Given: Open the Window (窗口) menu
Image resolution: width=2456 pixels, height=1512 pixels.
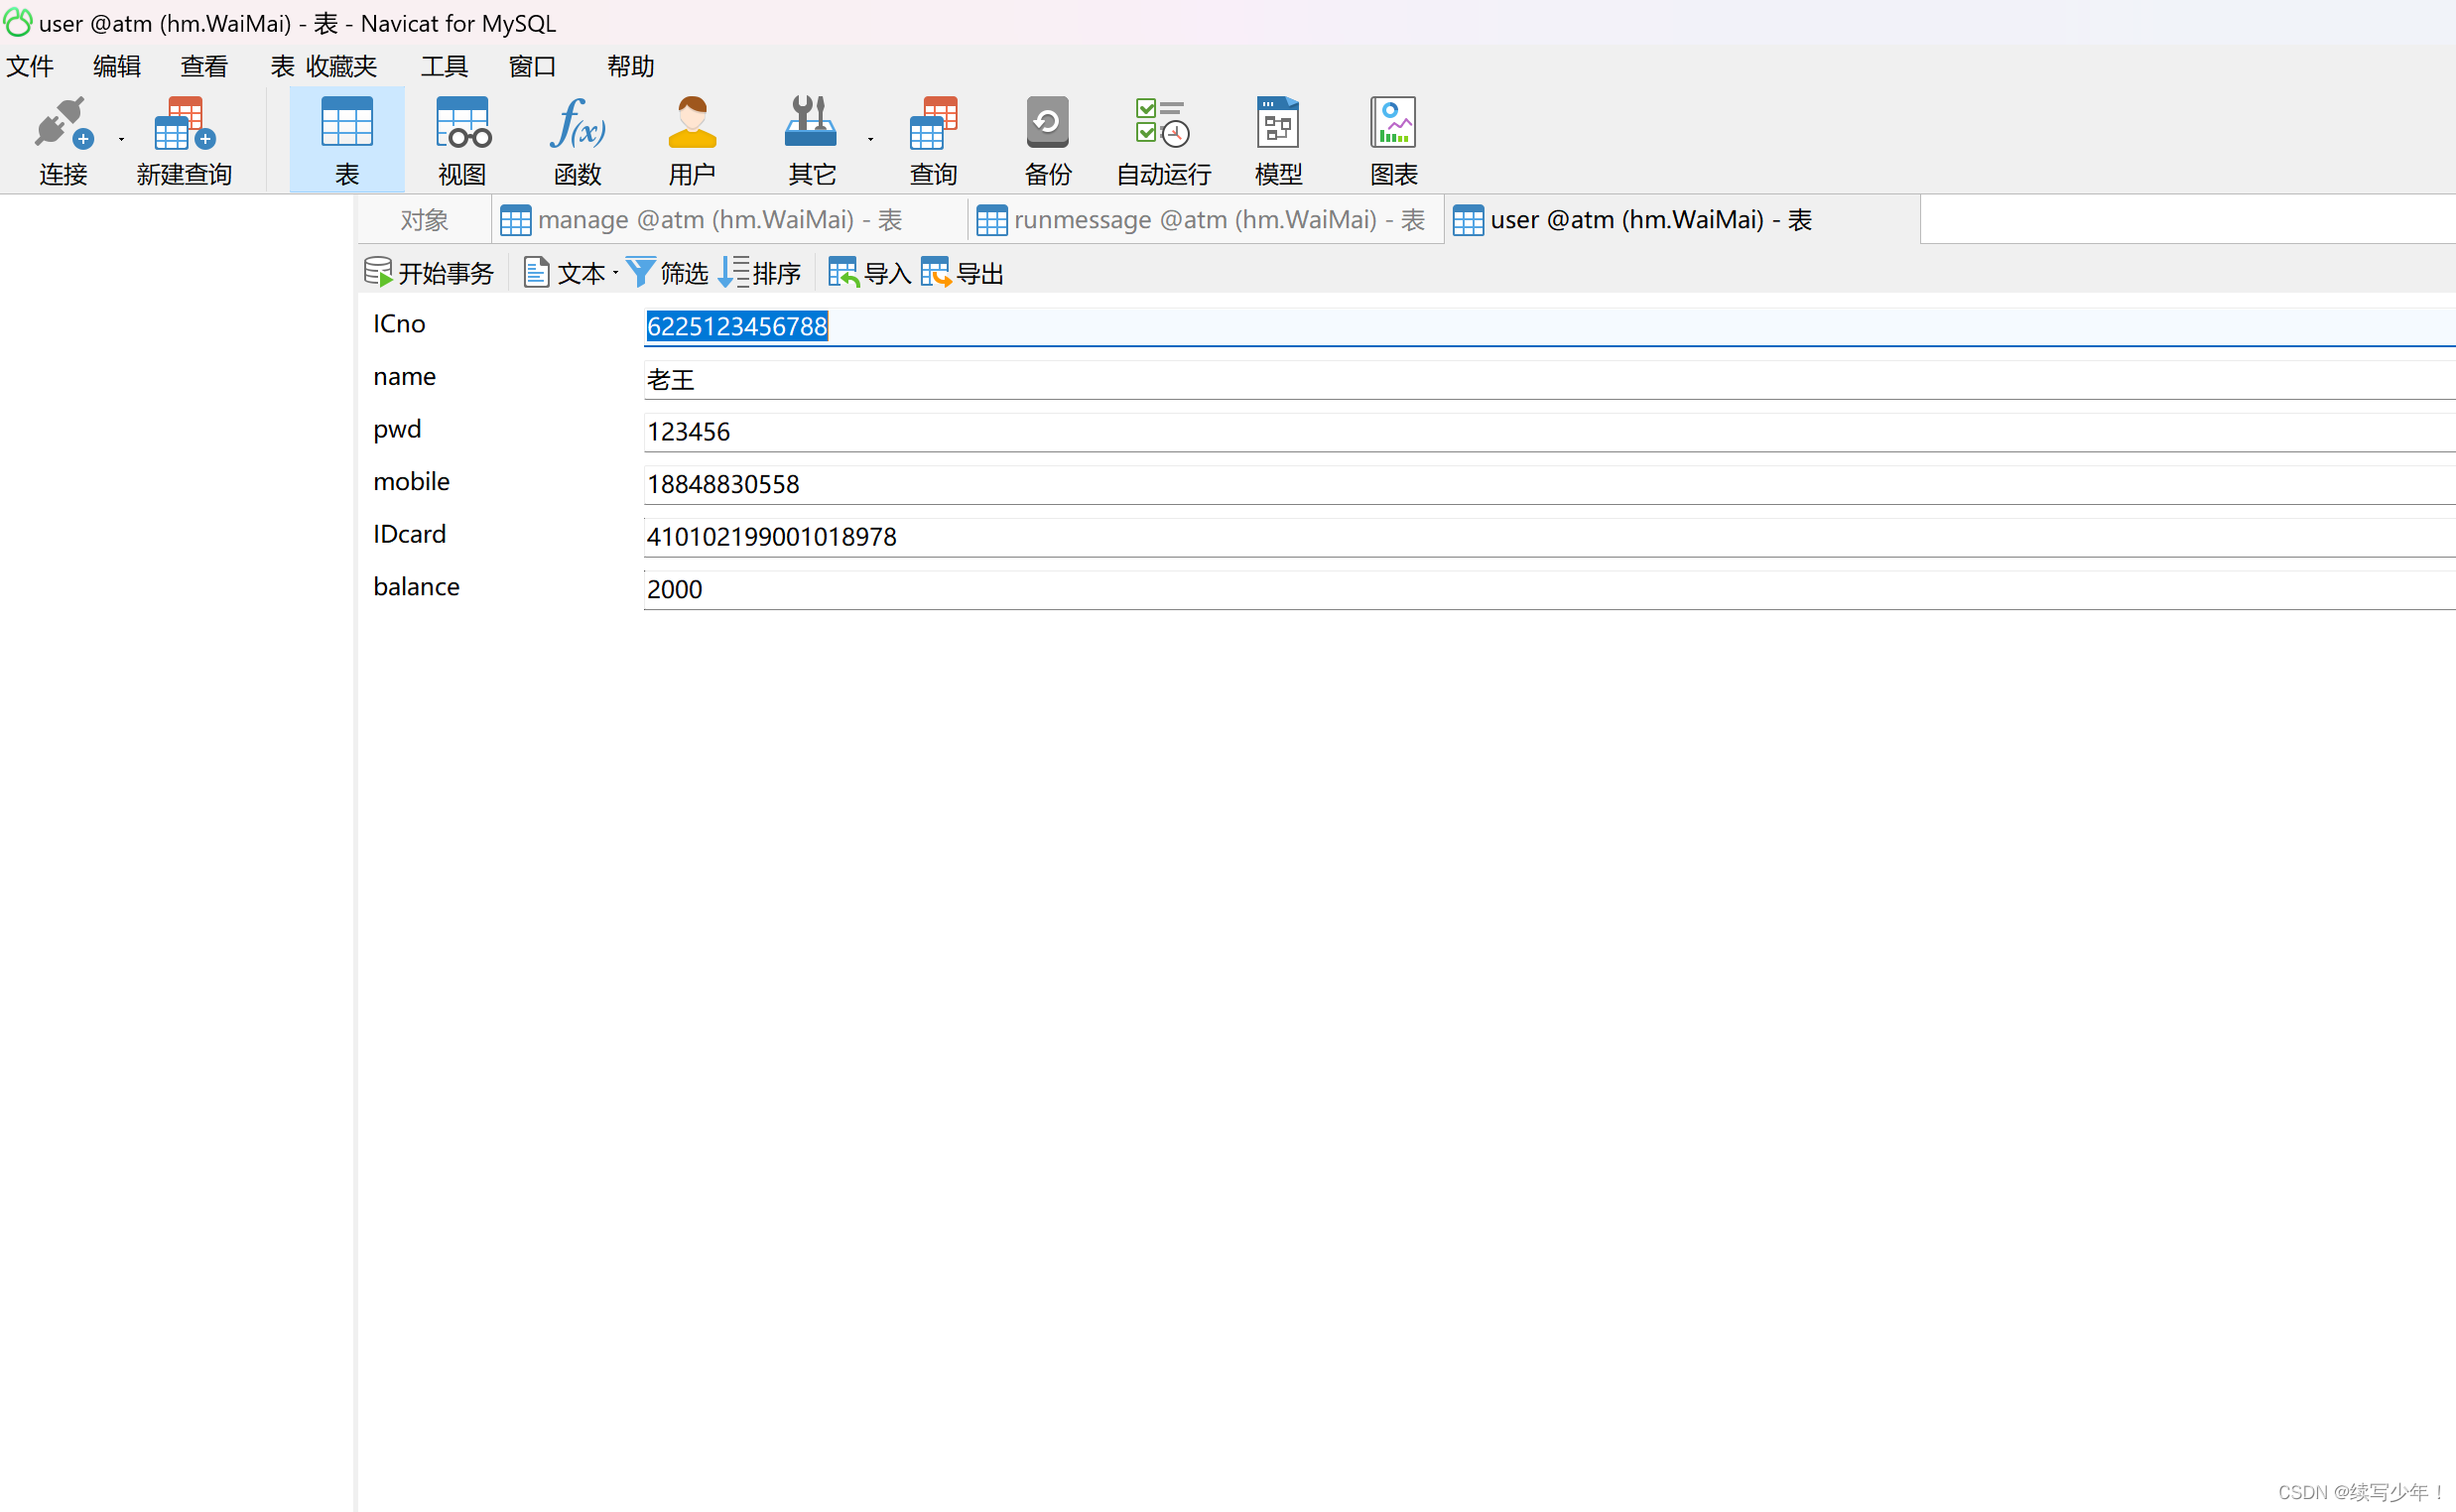Looking at the screenshot, I should (531, 66).
